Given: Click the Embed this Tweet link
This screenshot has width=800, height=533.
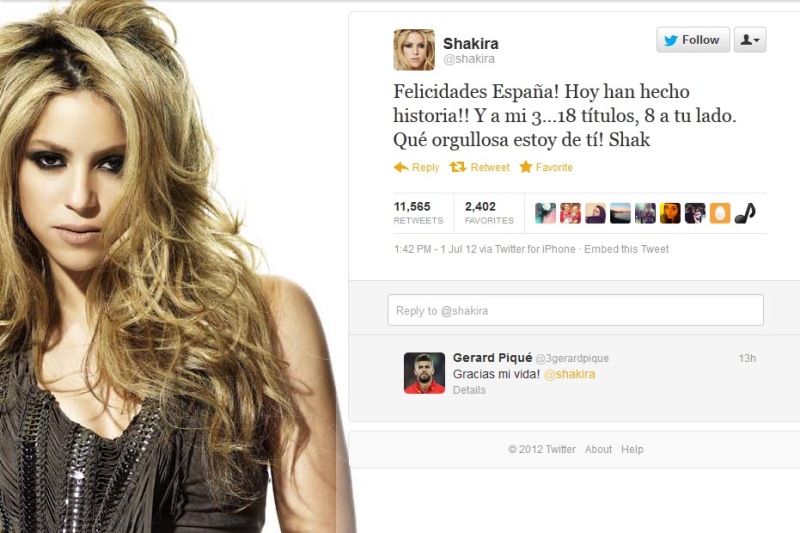Looking at the screenshot, I should tap(626, 249).
